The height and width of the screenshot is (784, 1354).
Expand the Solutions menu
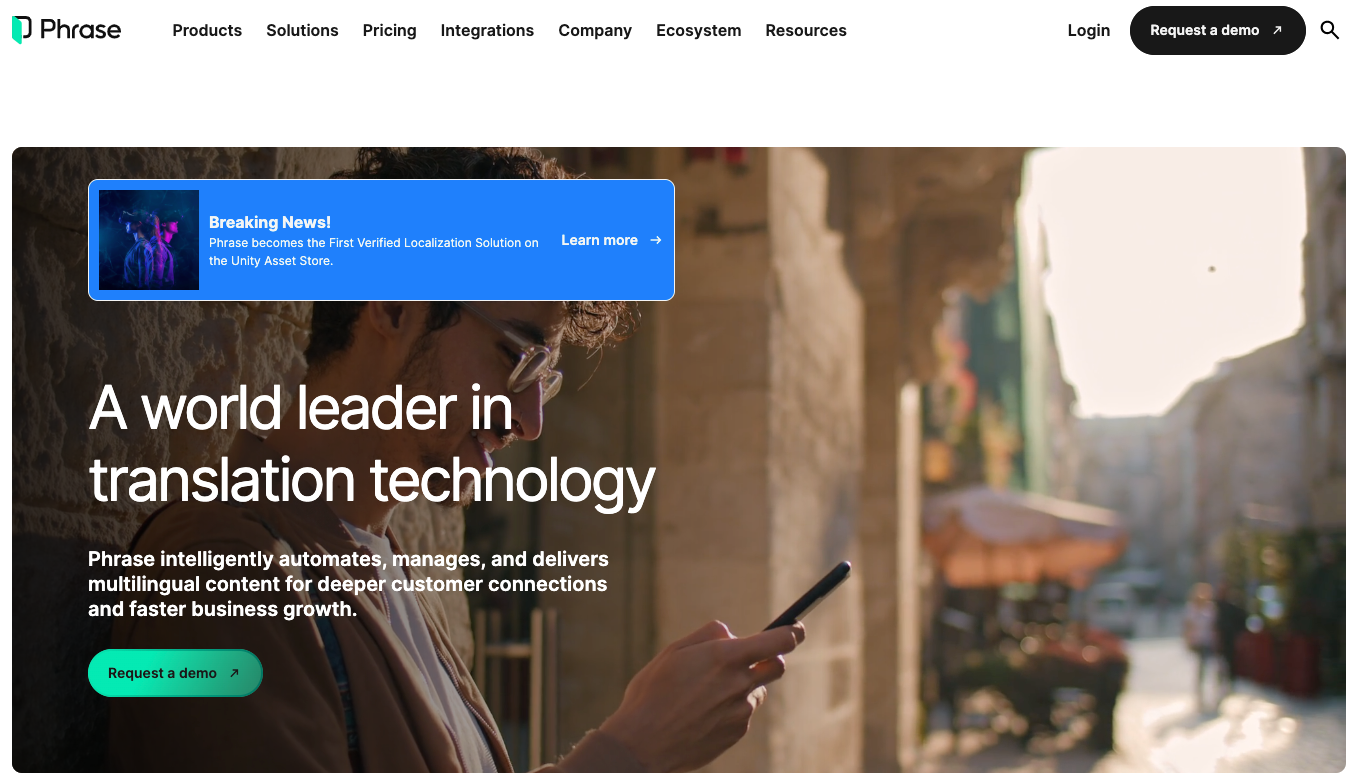pyautogui.click(x=302, y=30)
